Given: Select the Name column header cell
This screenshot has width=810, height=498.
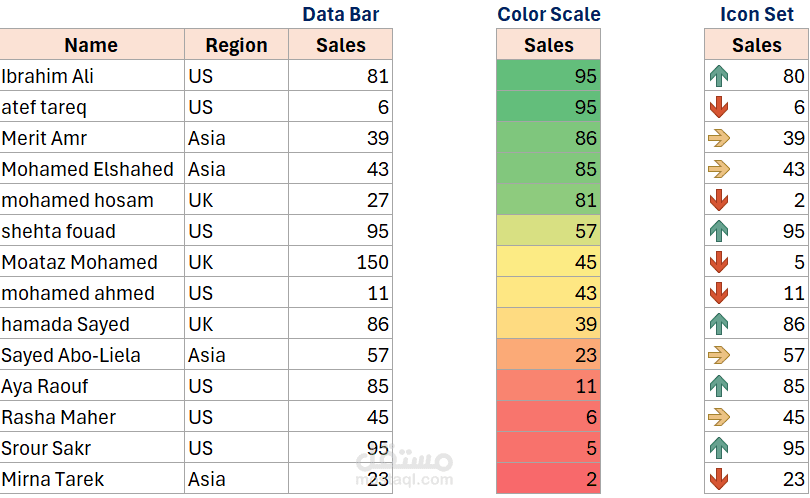Looking at the screenshot, I should click(x=91, y=45).
